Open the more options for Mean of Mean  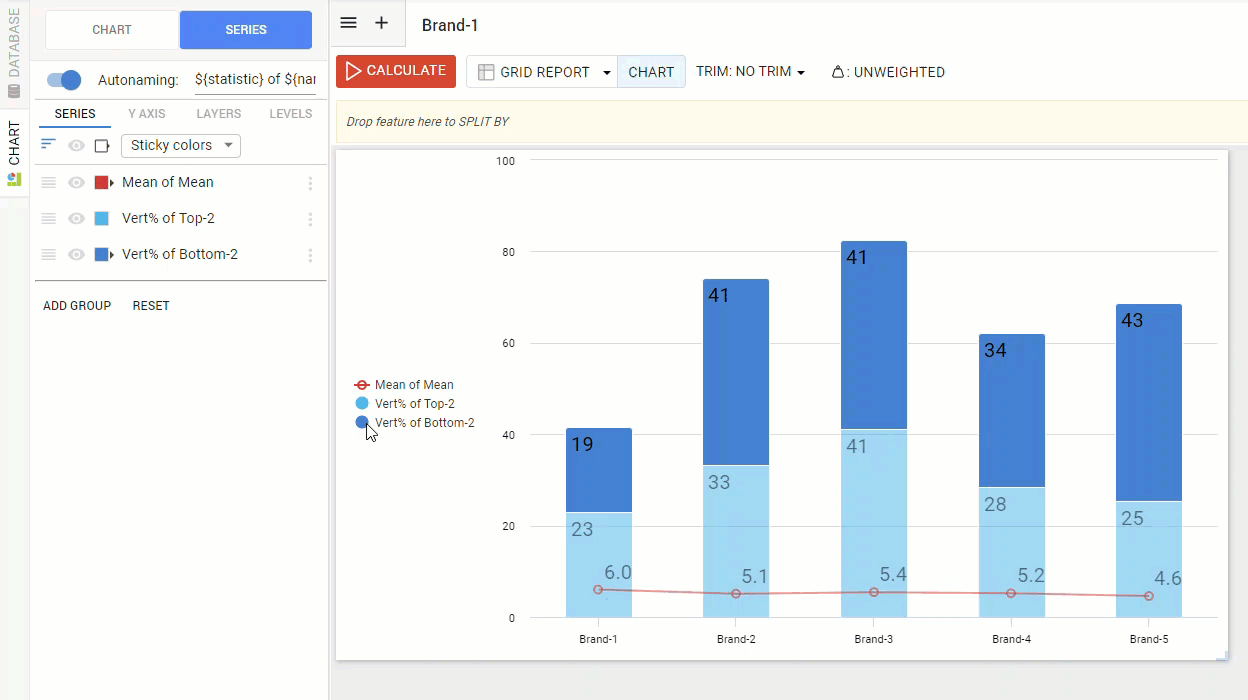coord(310,183)
